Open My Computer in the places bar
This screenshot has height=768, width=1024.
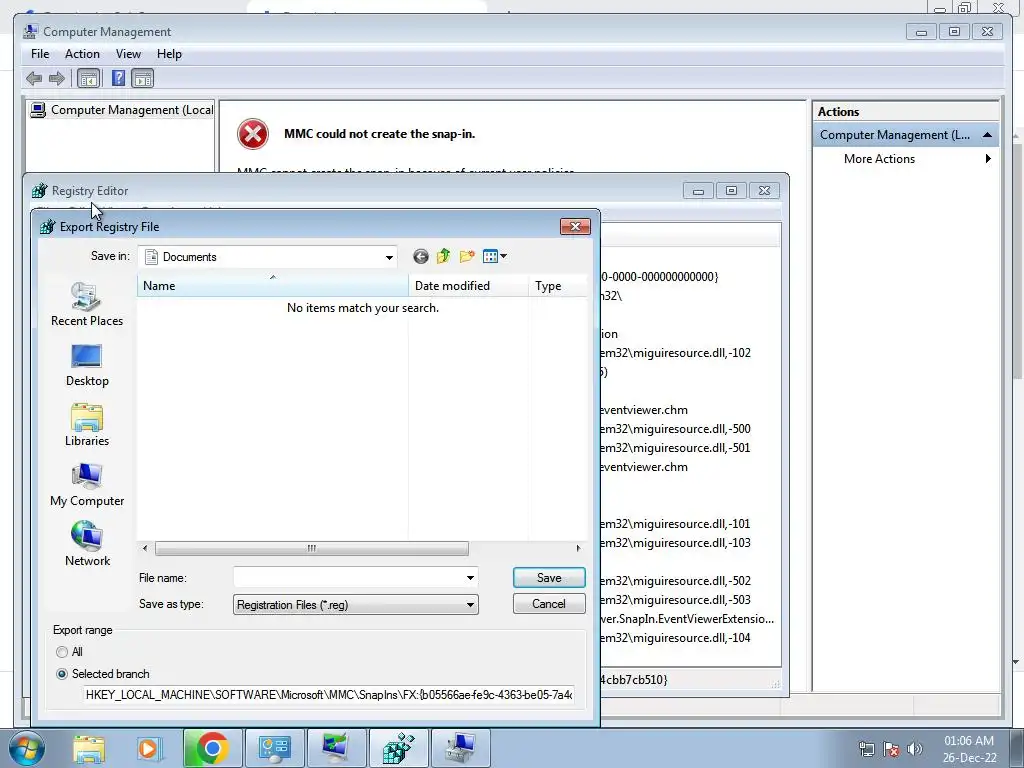[87, 485]
